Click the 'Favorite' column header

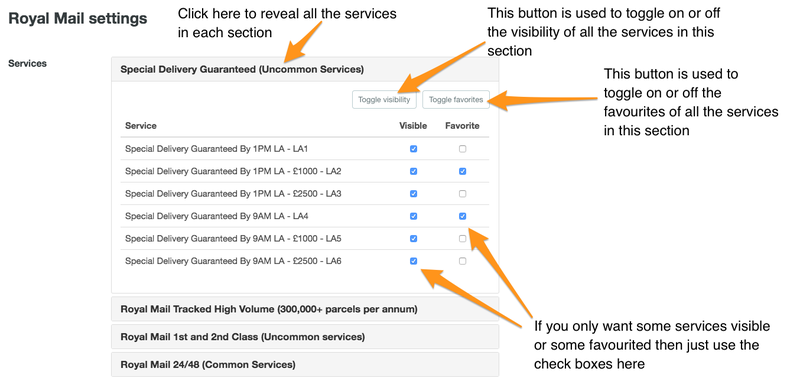pyautogui.click(x=462, y=125)
